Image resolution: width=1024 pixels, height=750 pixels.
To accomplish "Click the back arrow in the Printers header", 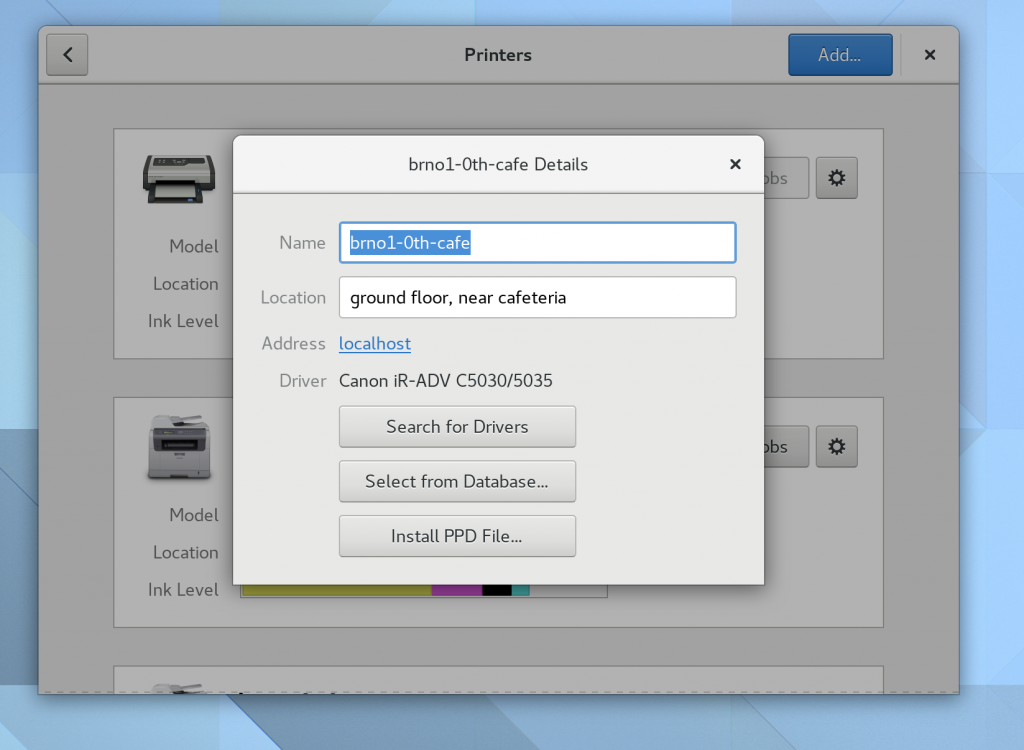I will pyautogui.click(x=66, y=55).
